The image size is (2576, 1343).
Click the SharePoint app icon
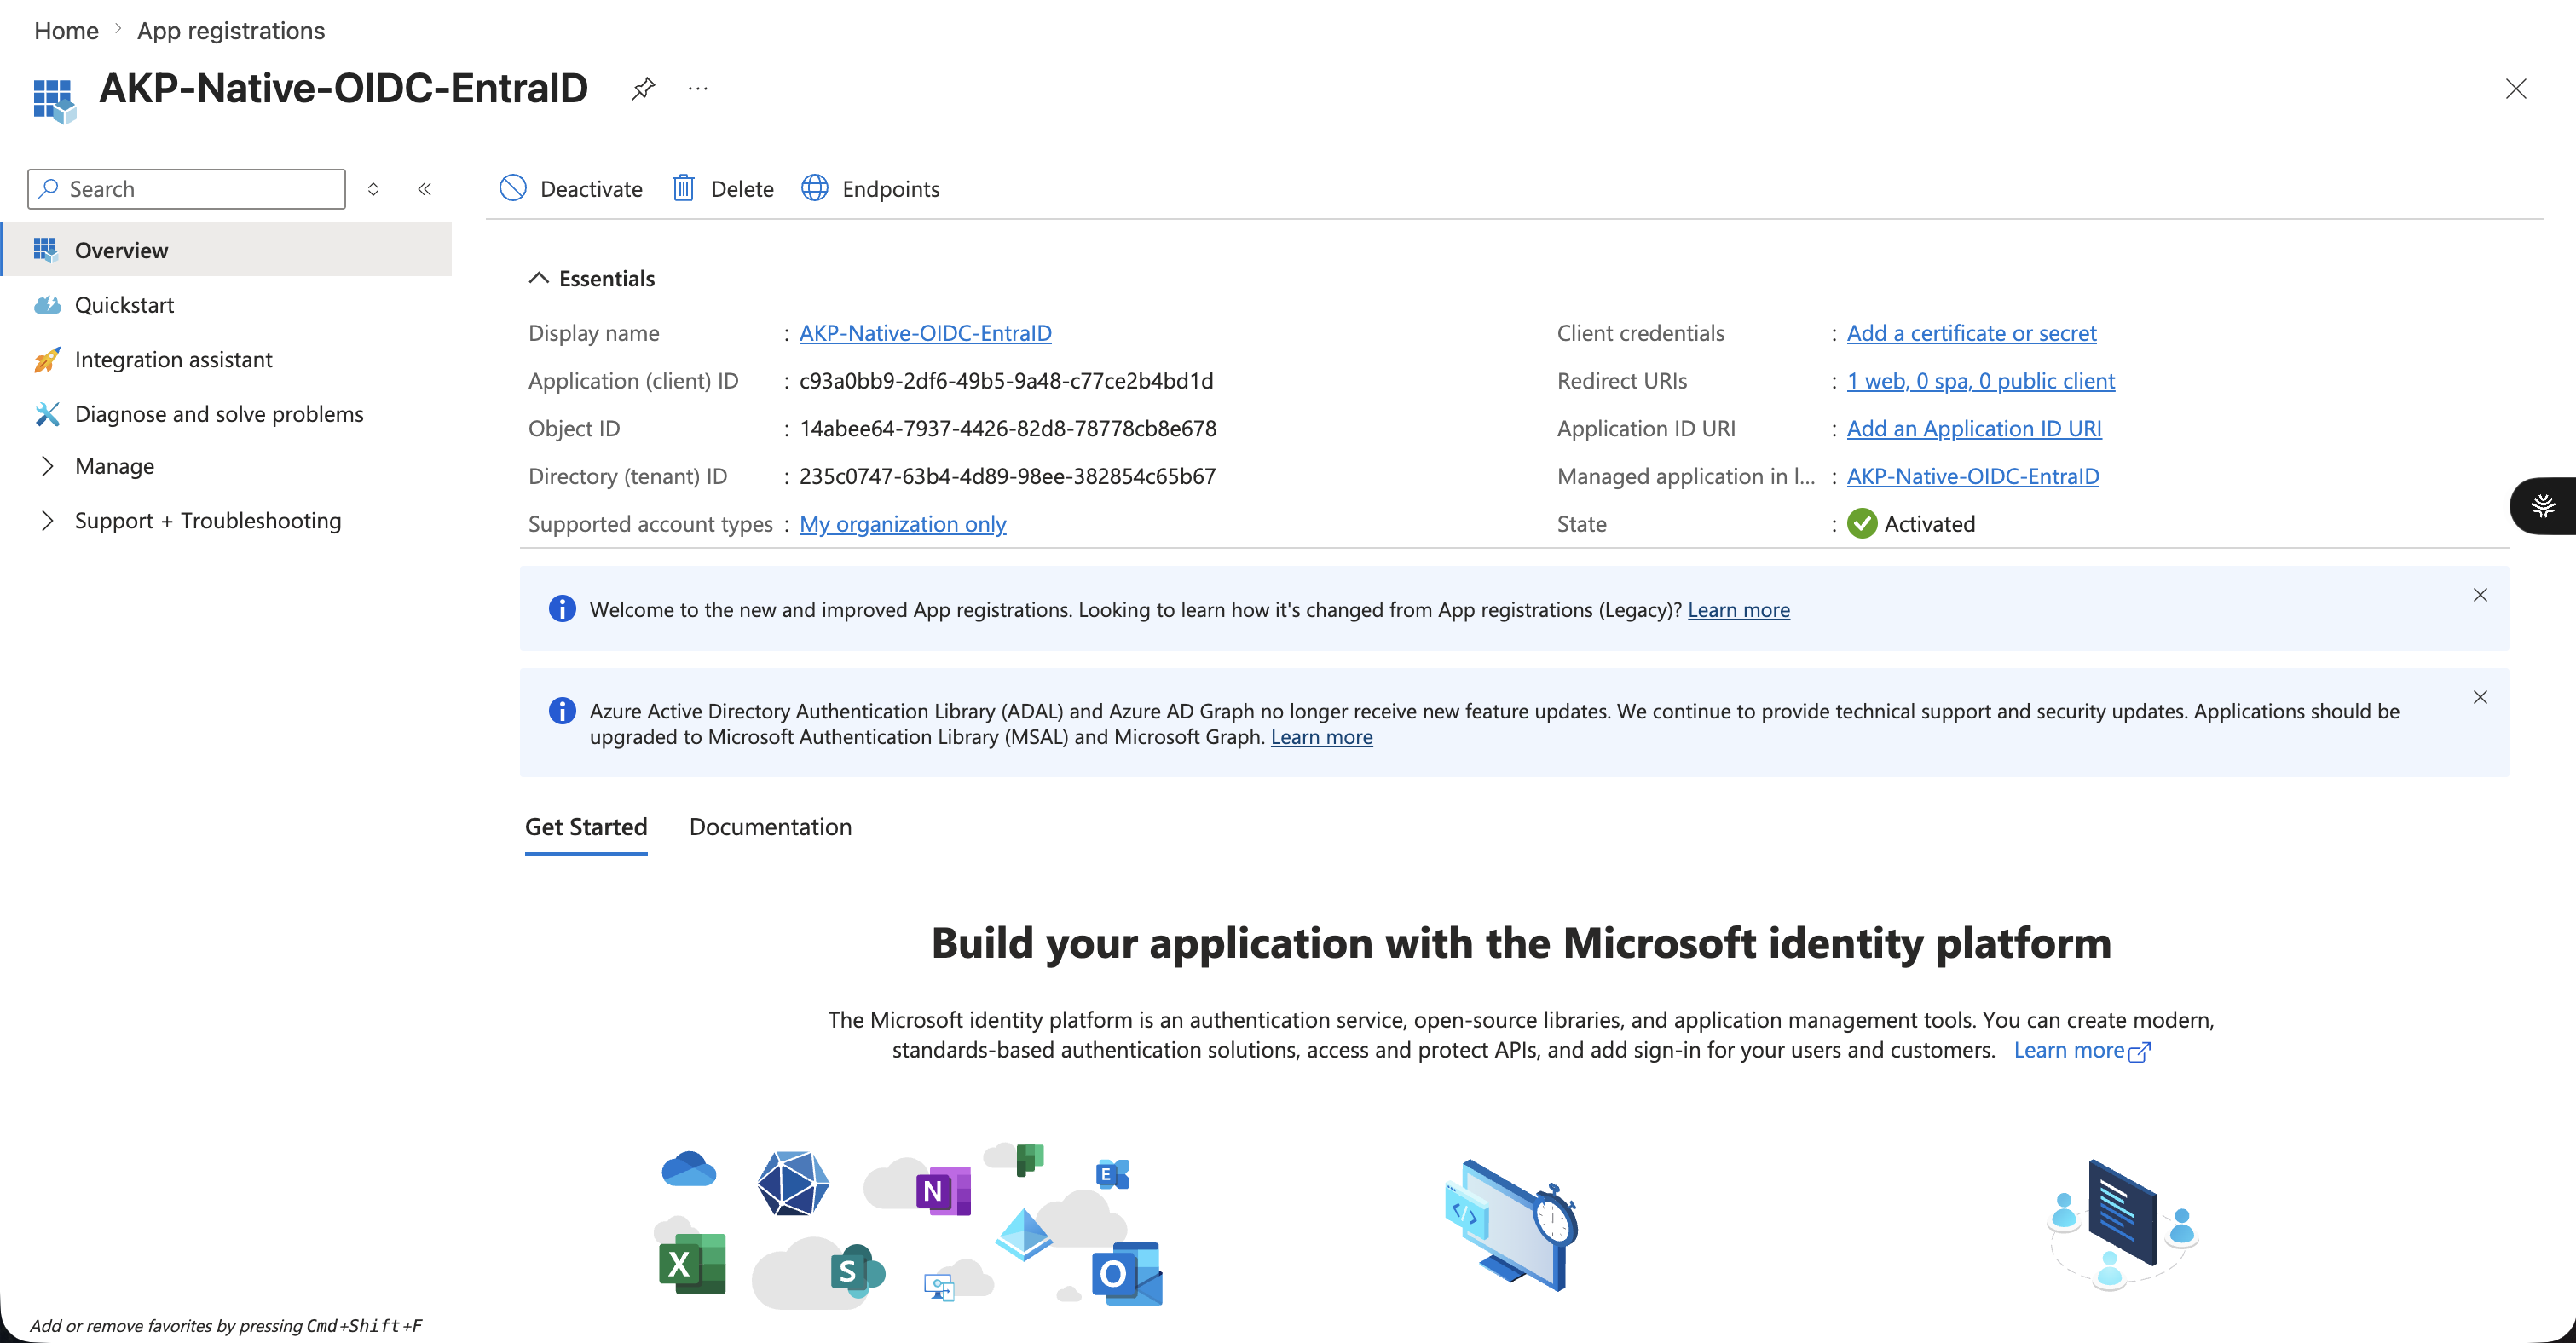click(857, 1271)
